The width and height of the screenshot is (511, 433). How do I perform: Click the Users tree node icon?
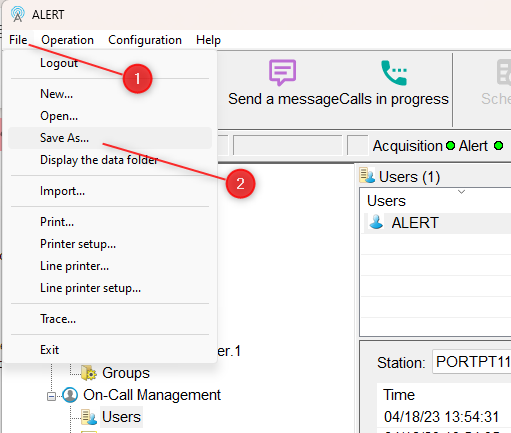tap(89, 417)
